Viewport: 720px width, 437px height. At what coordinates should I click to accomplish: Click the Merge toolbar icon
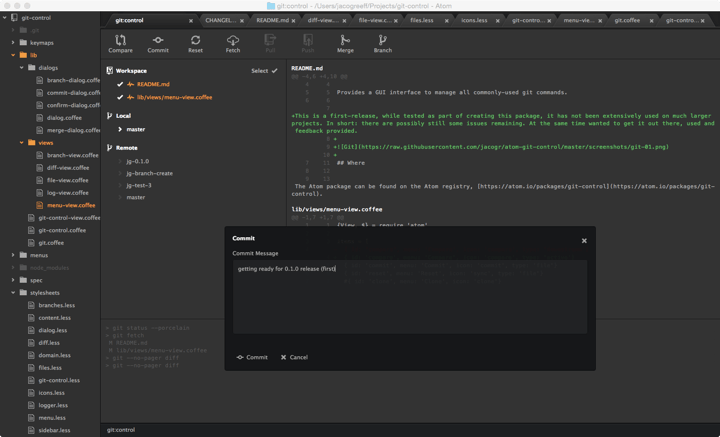(x=345, y=41)
